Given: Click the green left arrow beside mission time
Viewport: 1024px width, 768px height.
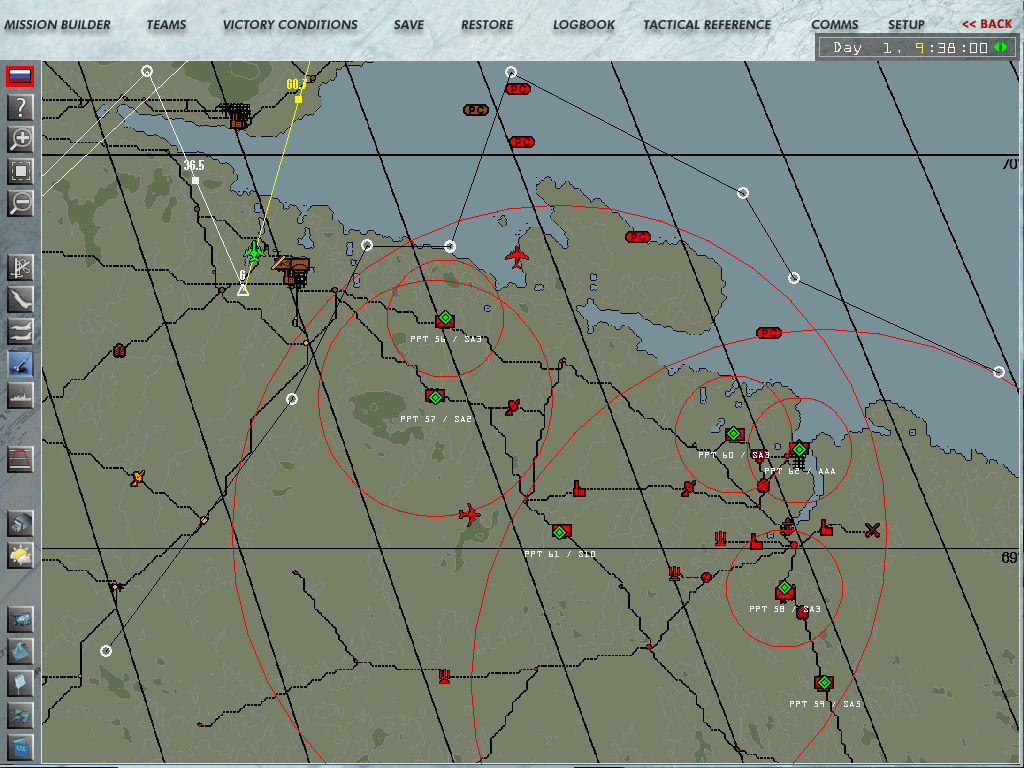Looking at the screenshot, I should tap(997, 47).
